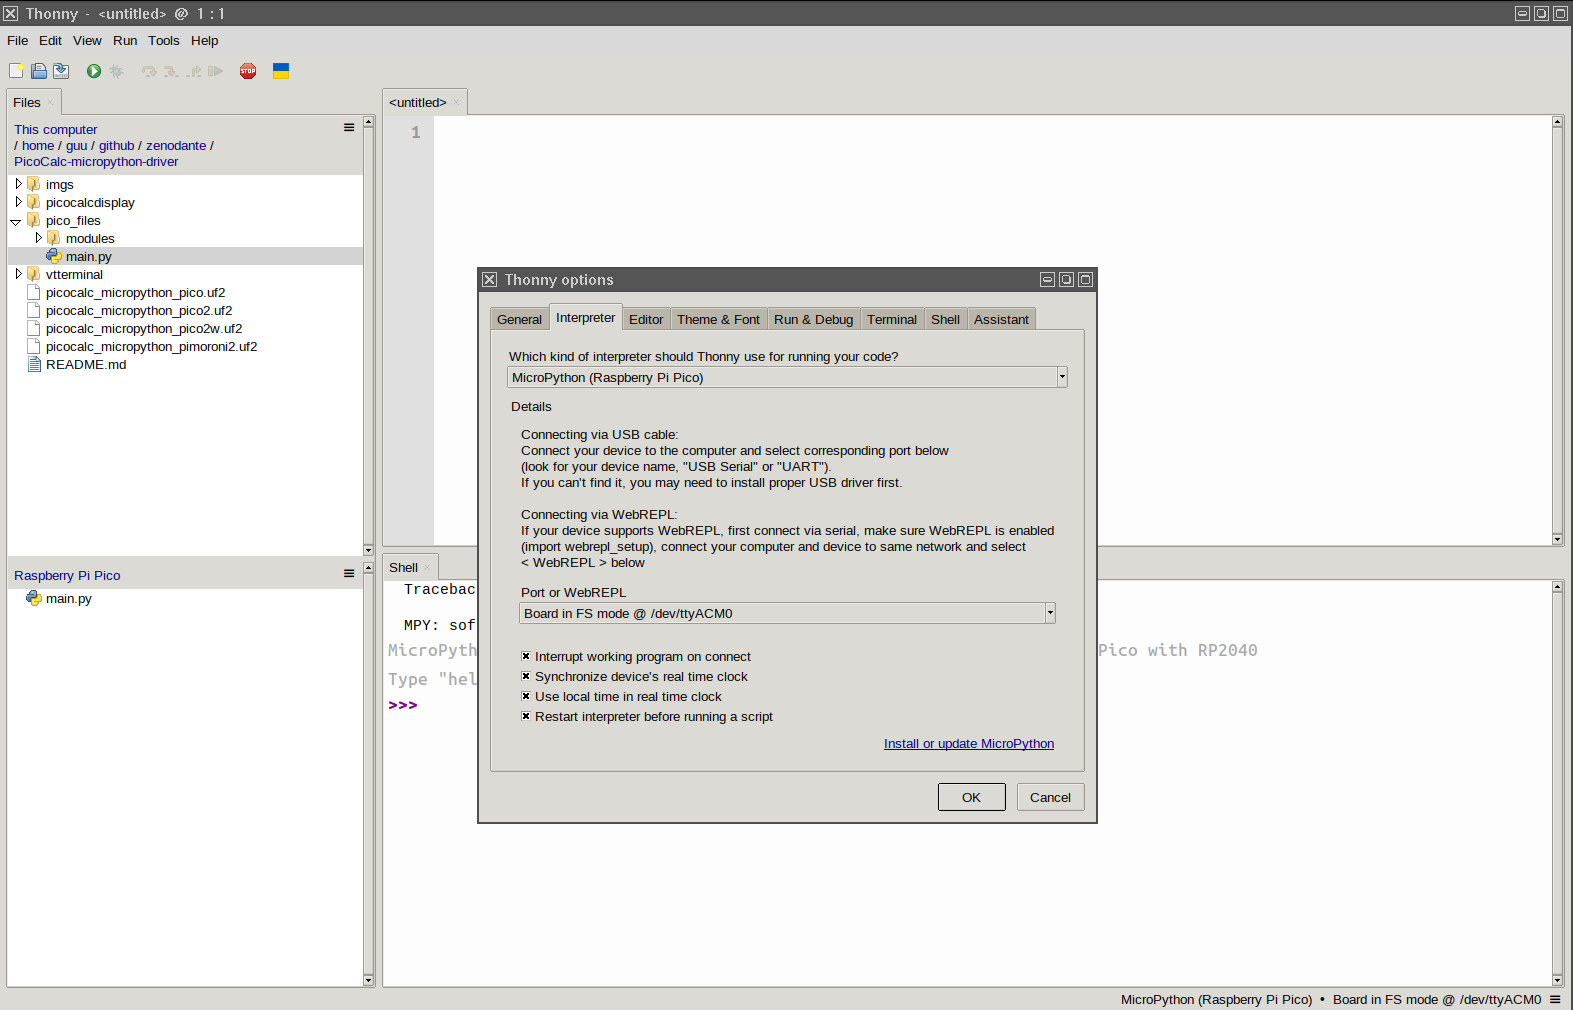The height and width of the screenshot is (1010, 1573).
Task: Click OK in Thonny options
Action: point(971,797)
